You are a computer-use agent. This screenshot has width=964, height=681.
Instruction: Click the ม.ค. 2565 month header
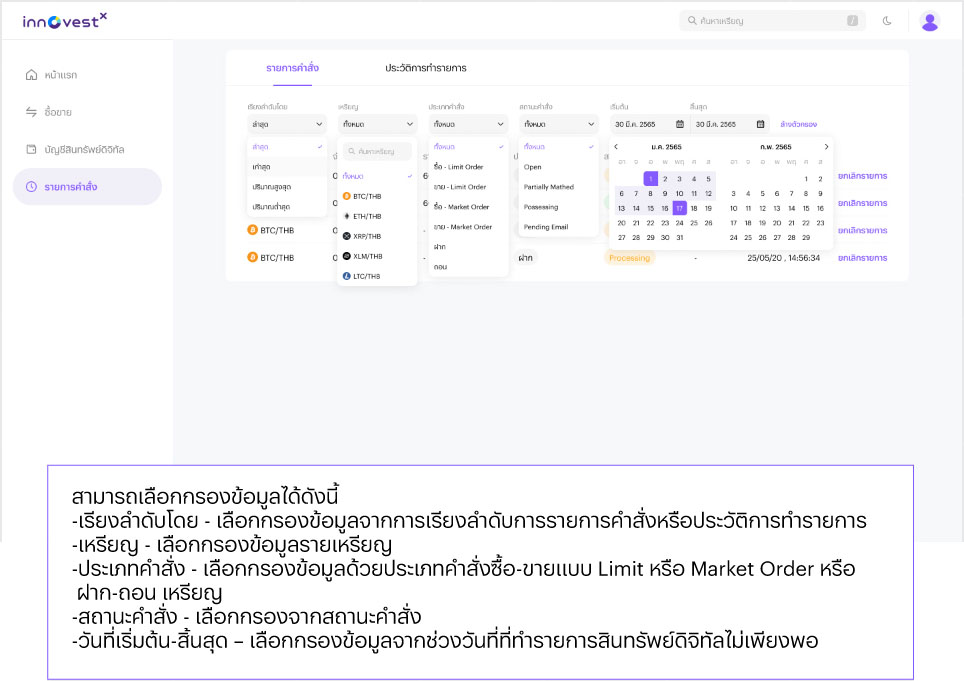tap(666, 147)
